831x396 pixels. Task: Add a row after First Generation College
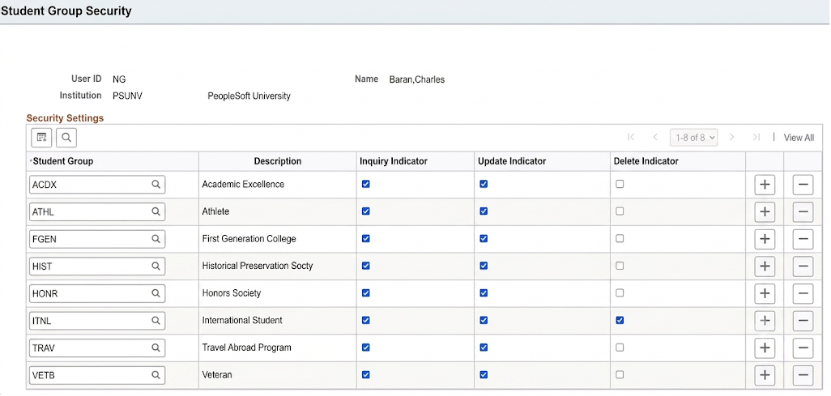[764, 239]
